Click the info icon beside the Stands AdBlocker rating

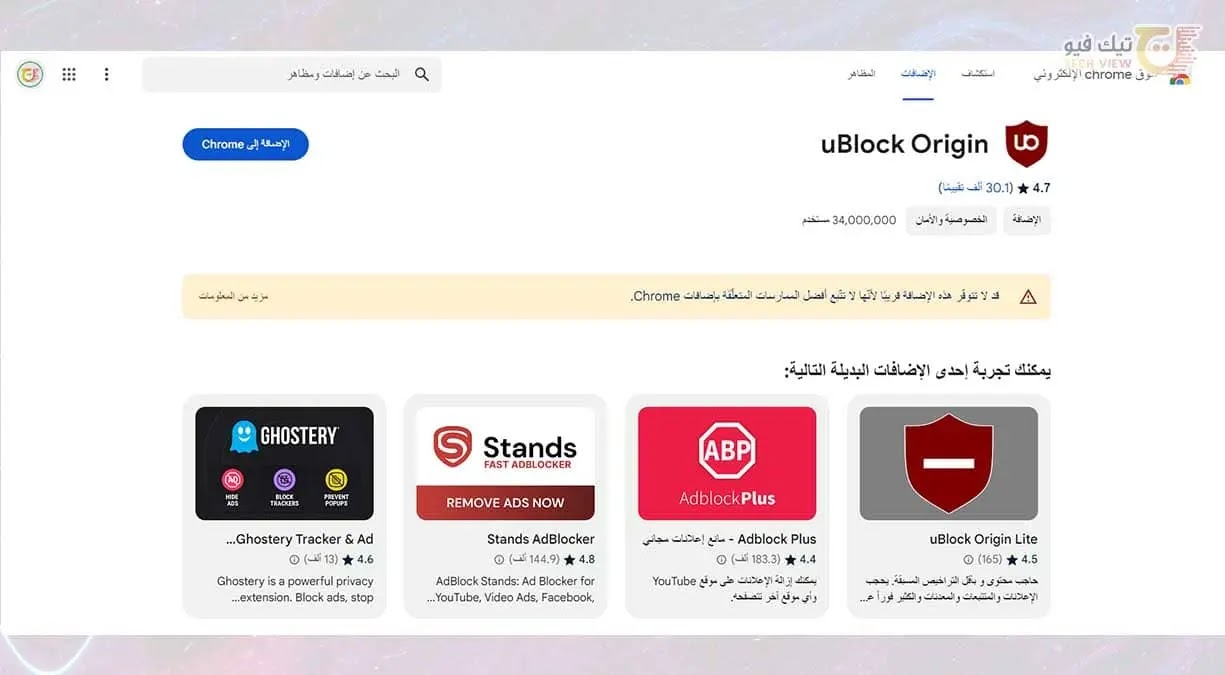[x=498, y=560]
